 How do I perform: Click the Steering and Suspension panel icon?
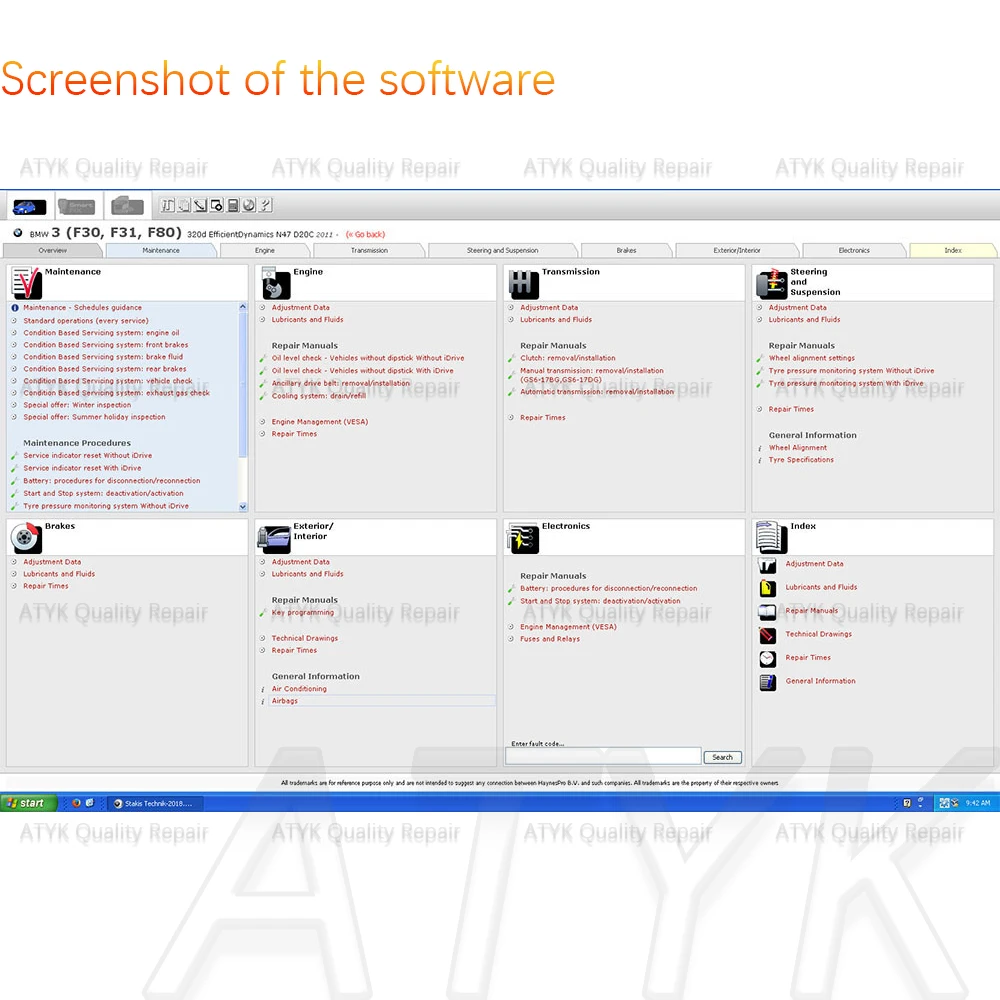[x=772, y=284]
